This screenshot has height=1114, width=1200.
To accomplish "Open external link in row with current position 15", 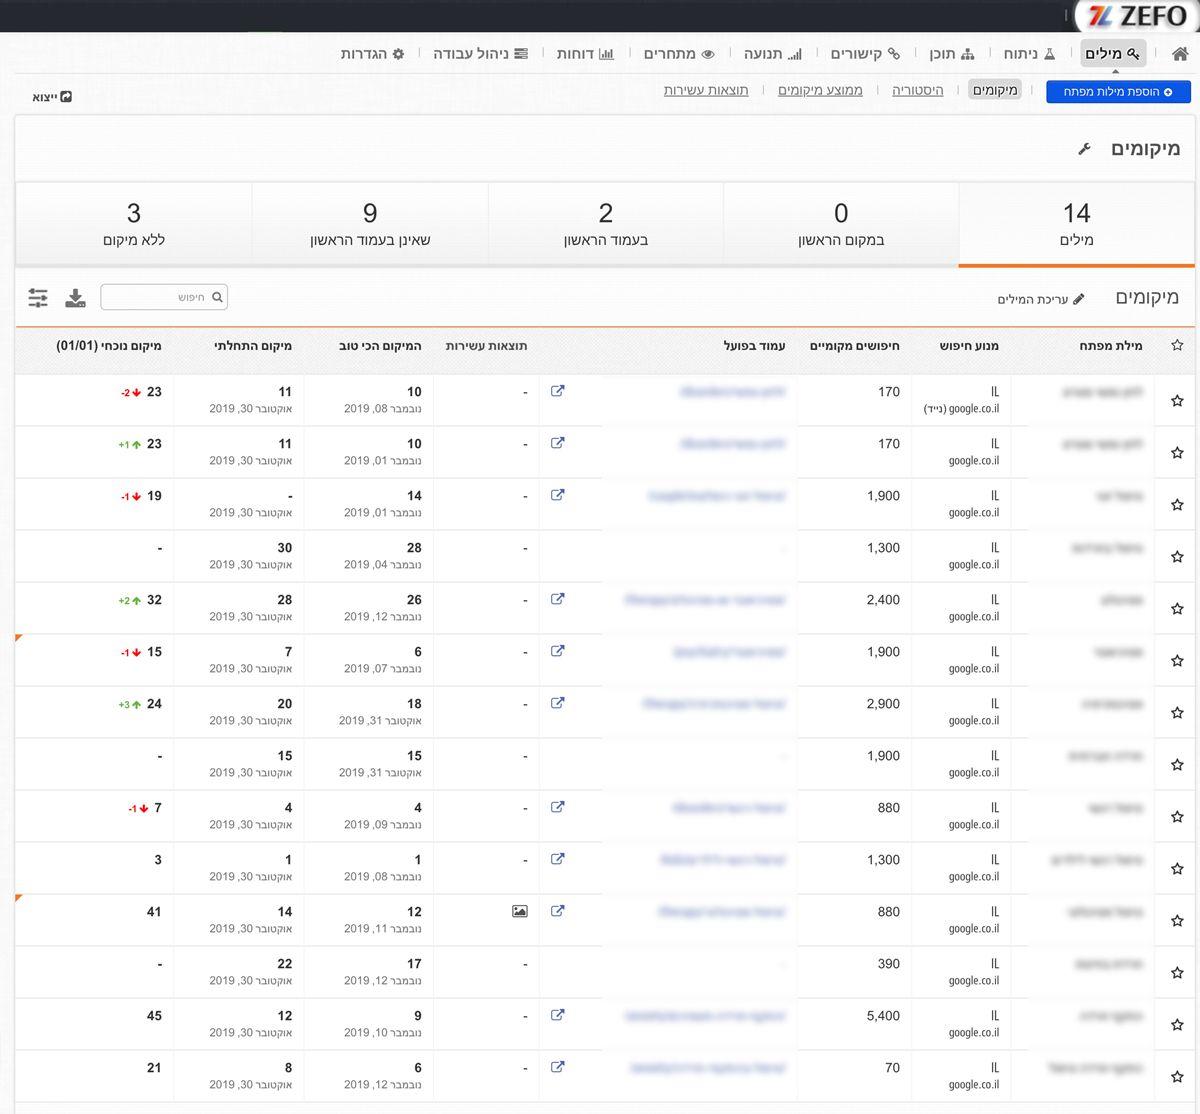I will (x=558, y=651).
